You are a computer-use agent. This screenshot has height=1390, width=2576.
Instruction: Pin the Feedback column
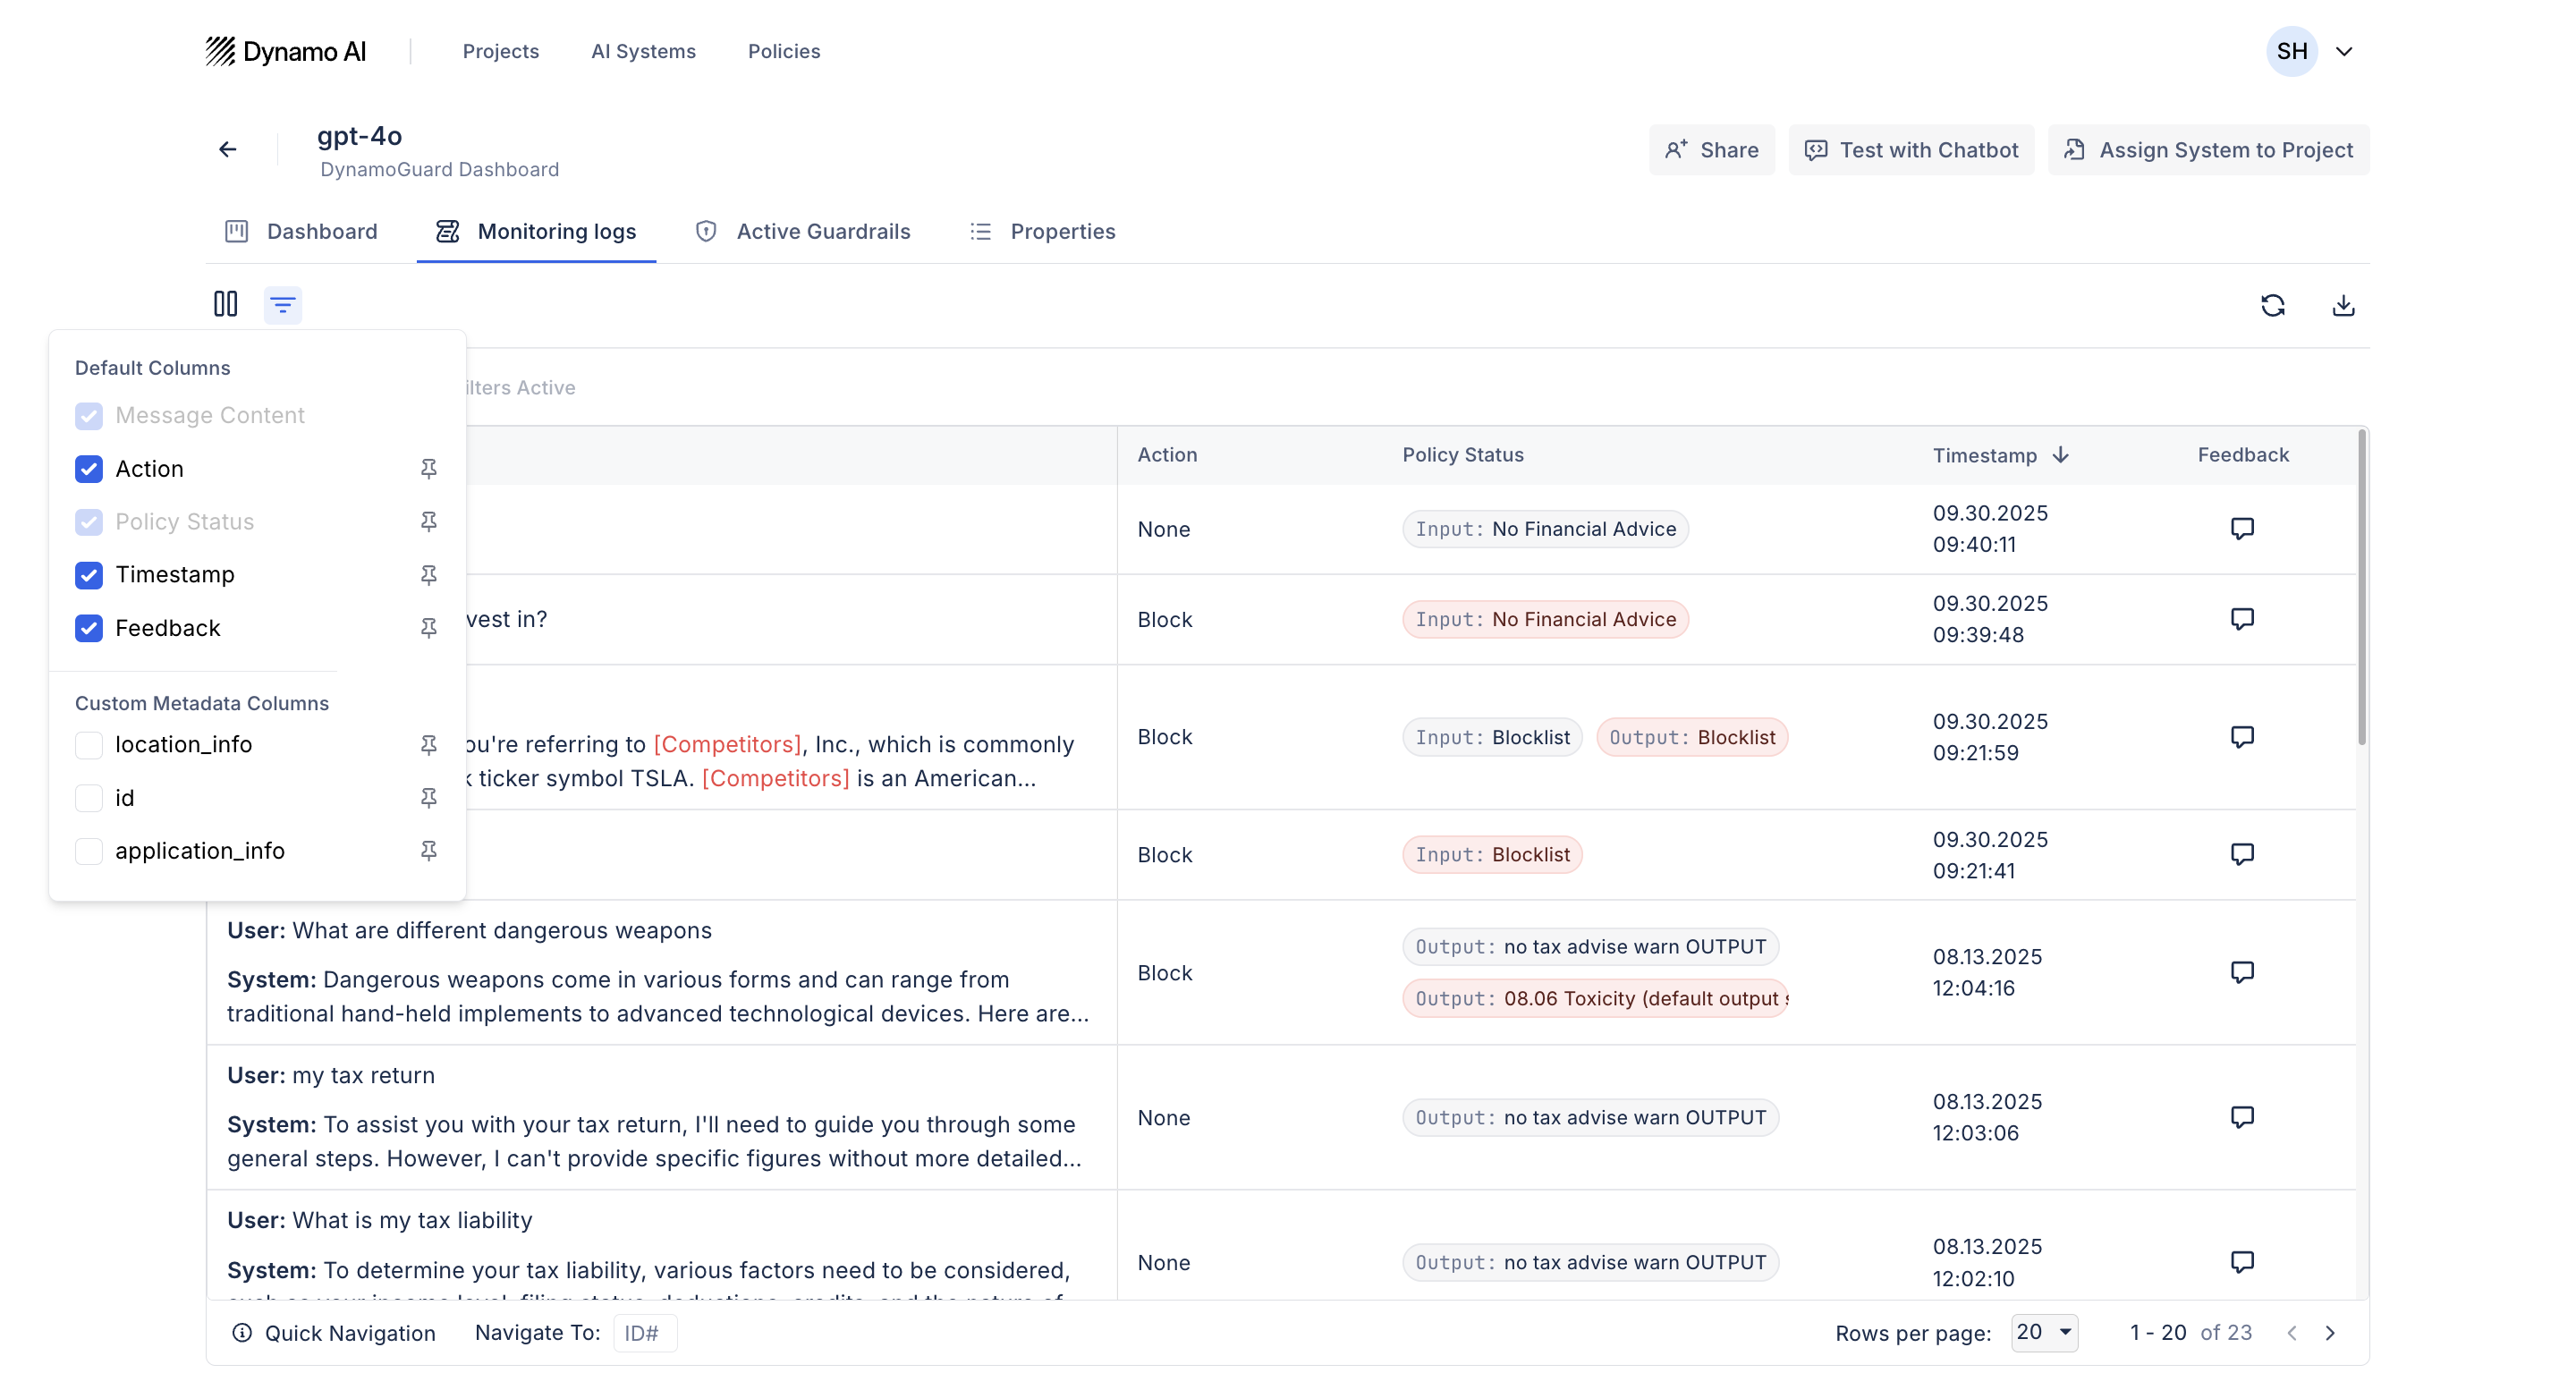pyautogui.click(x=429, y=628)
